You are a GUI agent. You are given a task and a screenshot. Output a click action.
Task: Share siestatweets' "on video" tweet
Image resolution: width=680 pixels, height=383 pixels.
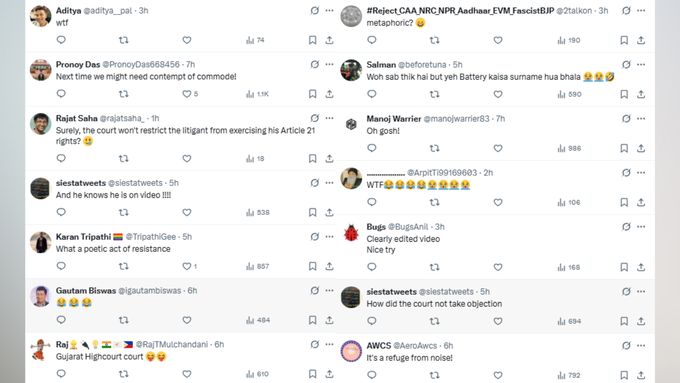(329, 212)
